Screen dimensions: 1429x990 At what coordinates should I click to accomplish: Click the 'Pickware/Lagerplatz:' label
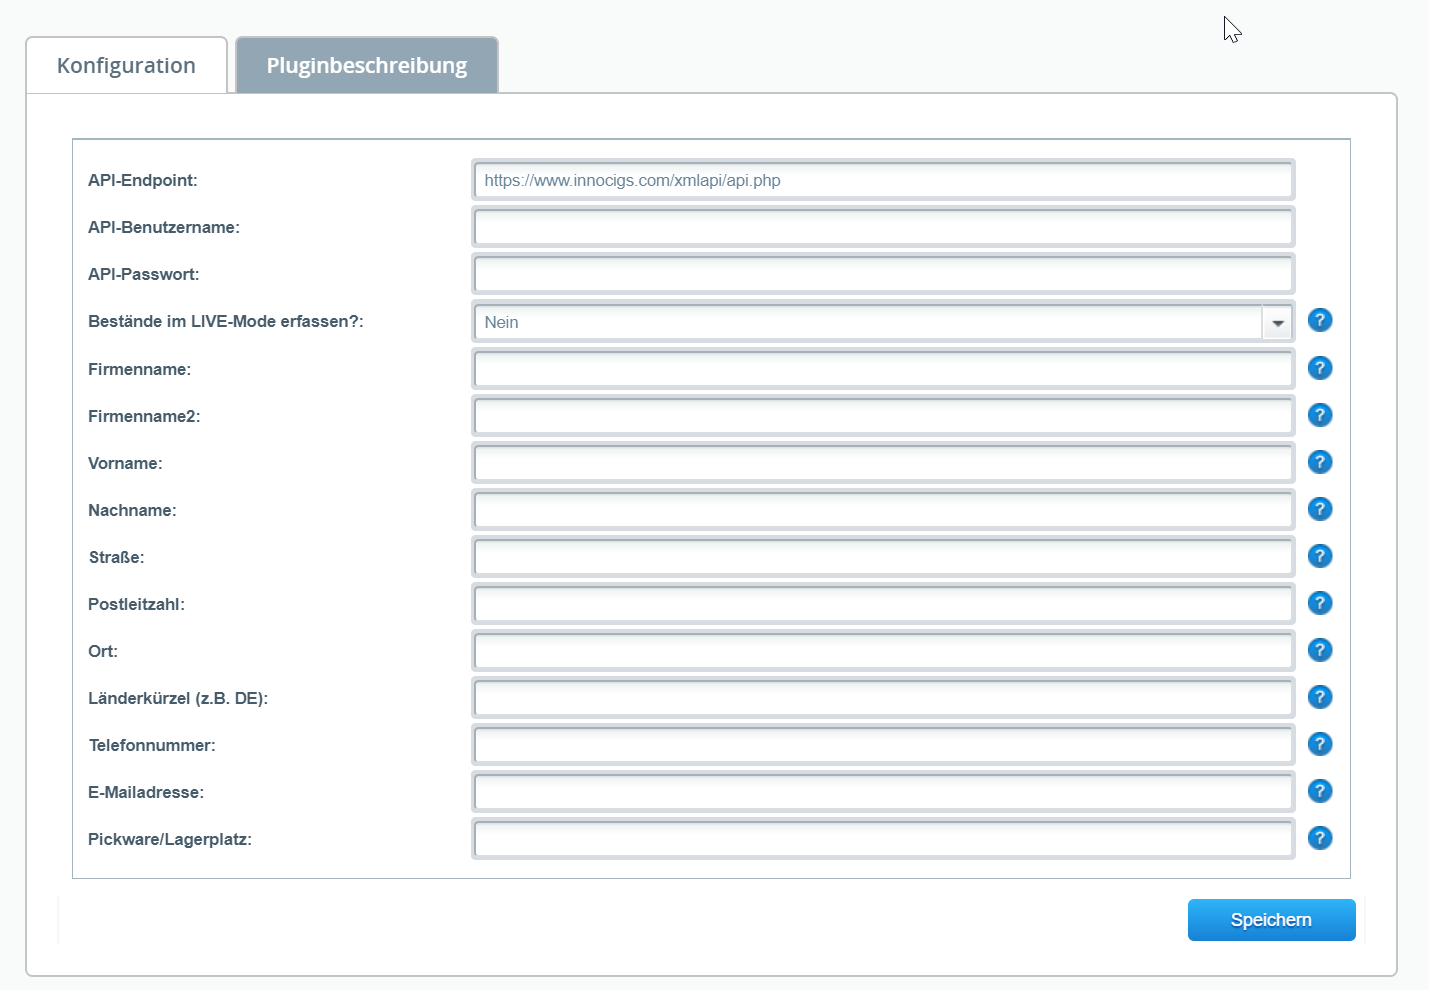click(170, 839)
